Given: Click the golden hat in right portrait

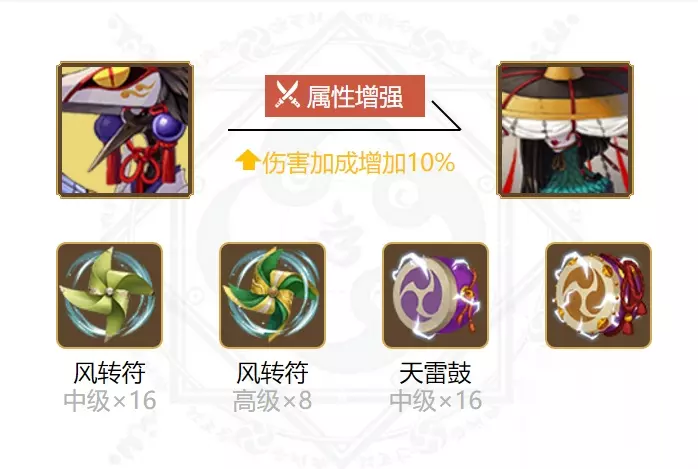Looking at the screenshot, I should coord(565,95).
